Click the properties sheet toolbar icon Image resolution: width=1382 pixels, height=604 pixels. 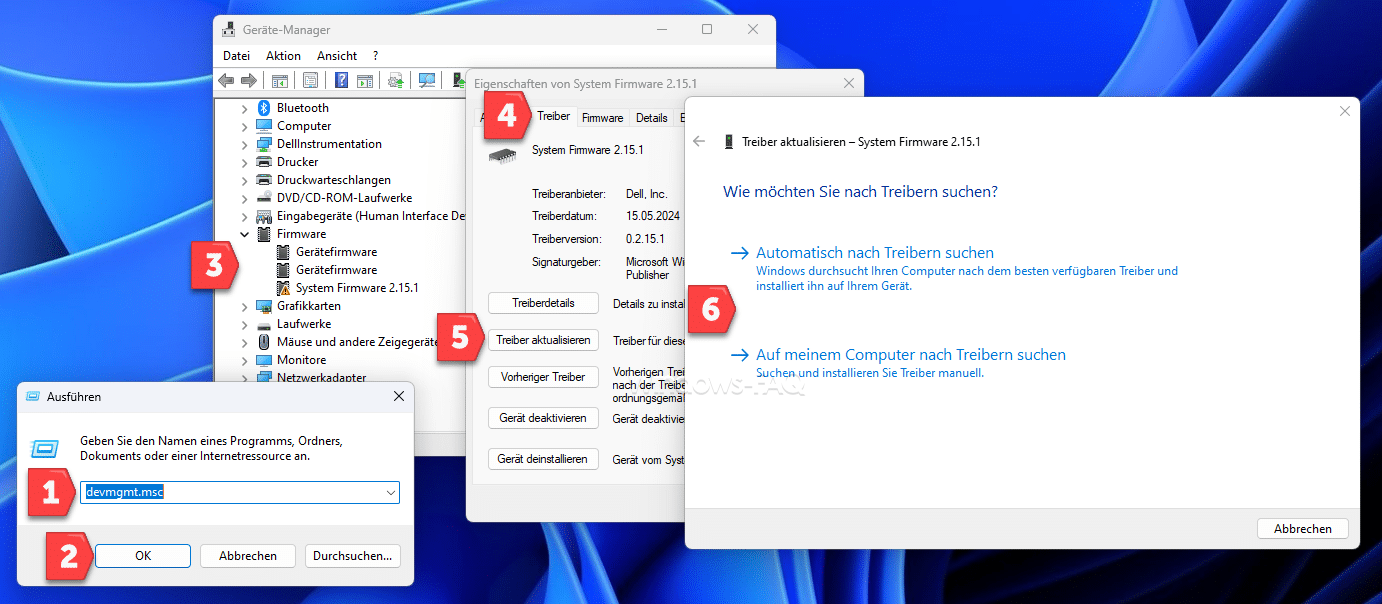click(311, 81)
